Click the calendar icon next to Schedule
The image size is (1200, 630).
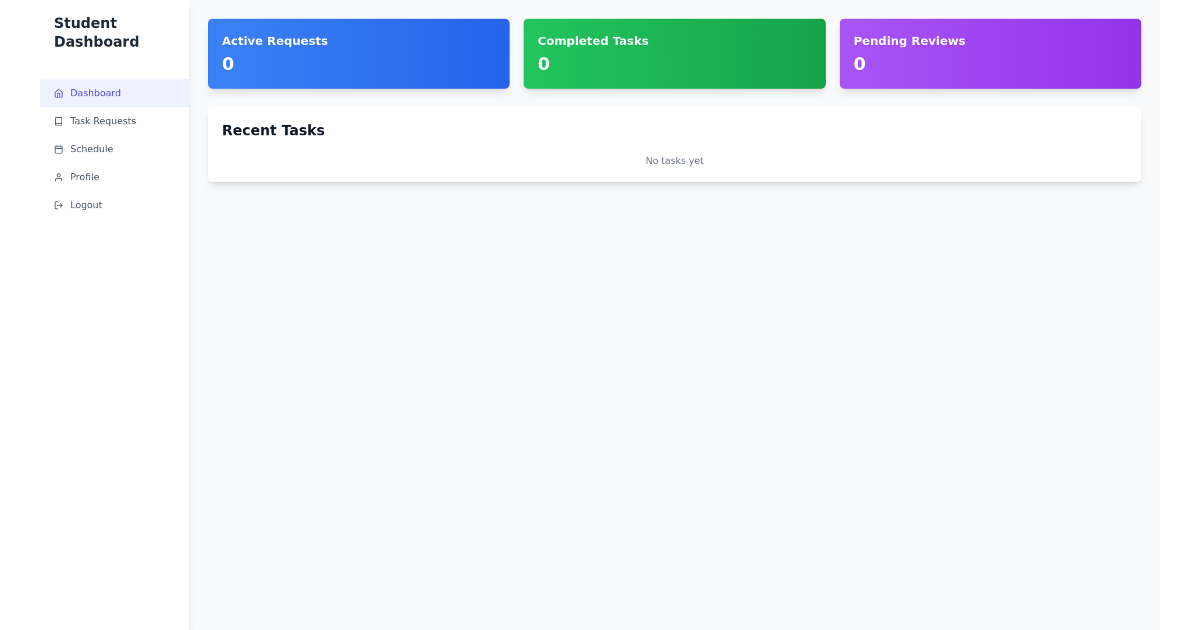coord(58,148)
